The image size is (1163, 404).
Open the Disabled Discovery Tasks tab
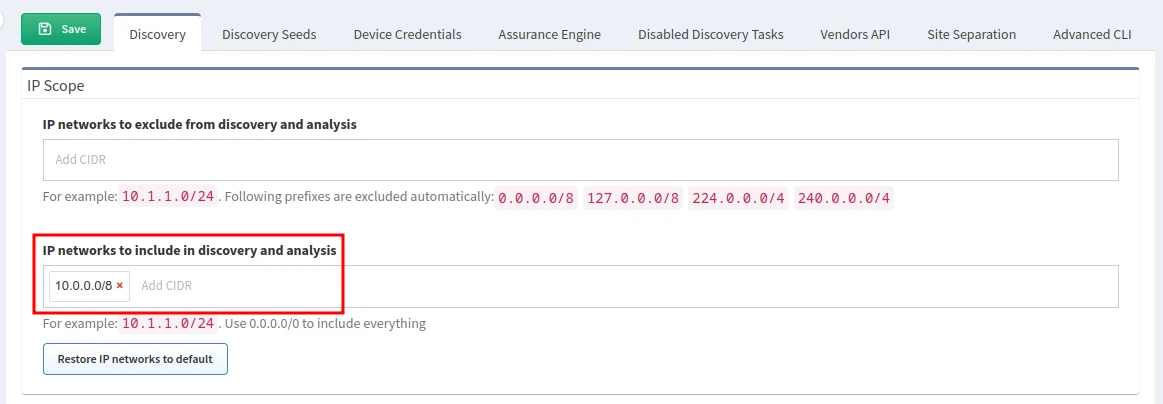pyautogui.click(x=710, y=34)
